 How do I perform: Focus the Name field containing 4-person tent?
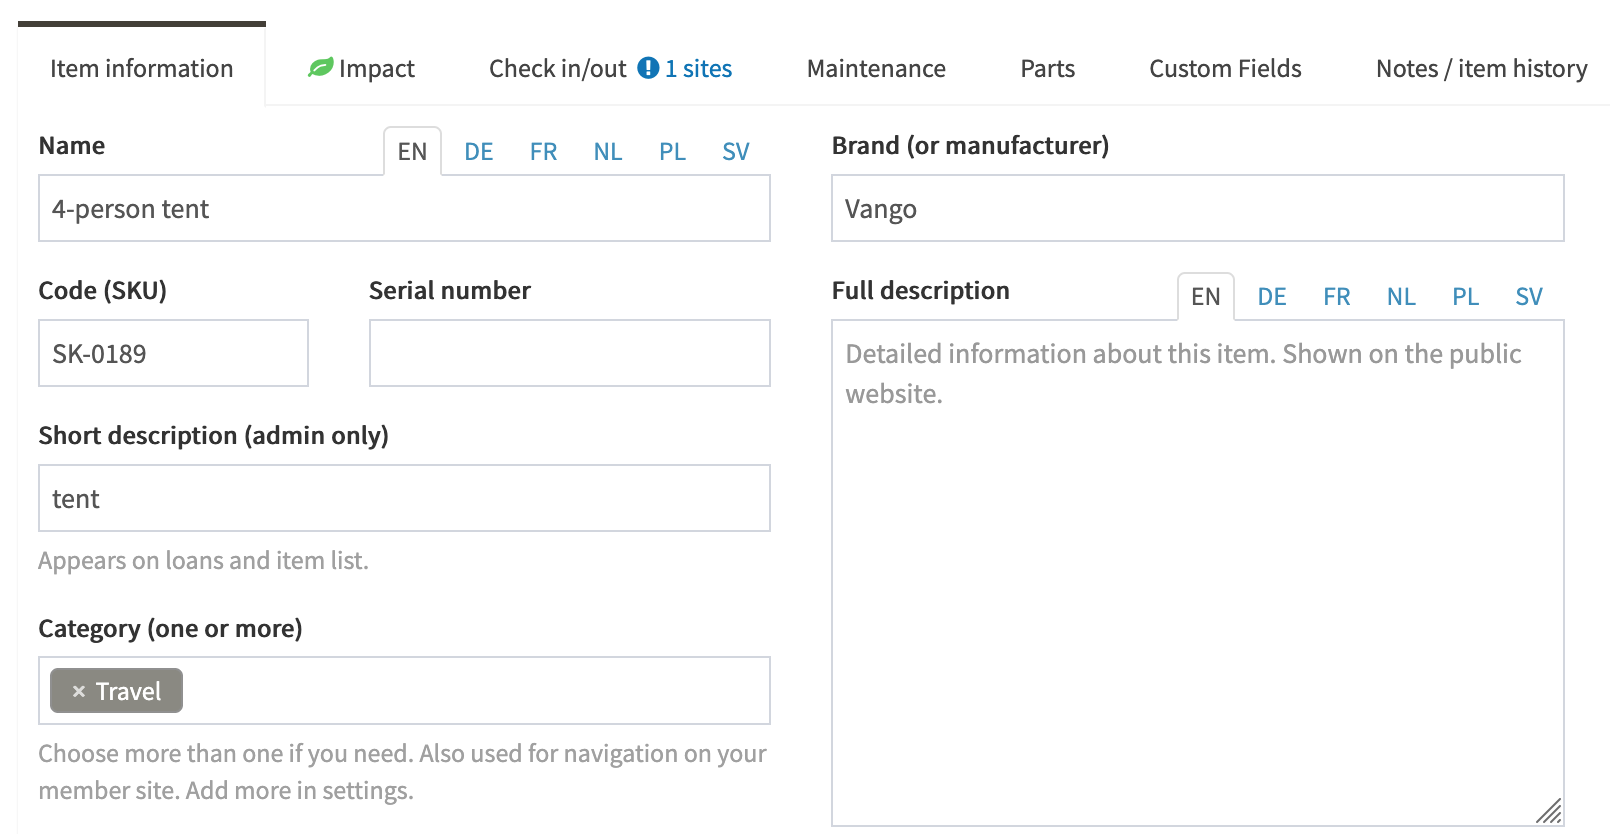click(404, 209)
